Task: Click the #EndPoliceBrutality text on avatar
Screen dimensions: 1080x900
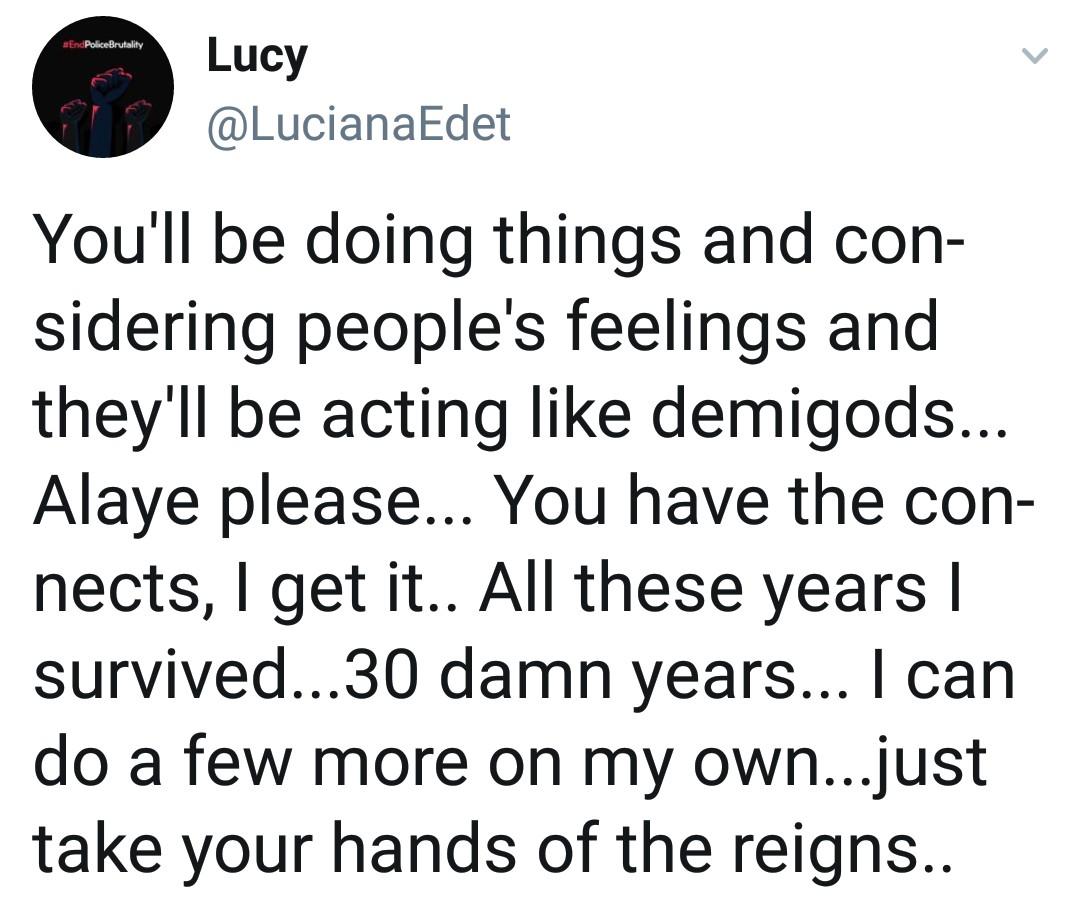Action: click(x=104, y=45)
